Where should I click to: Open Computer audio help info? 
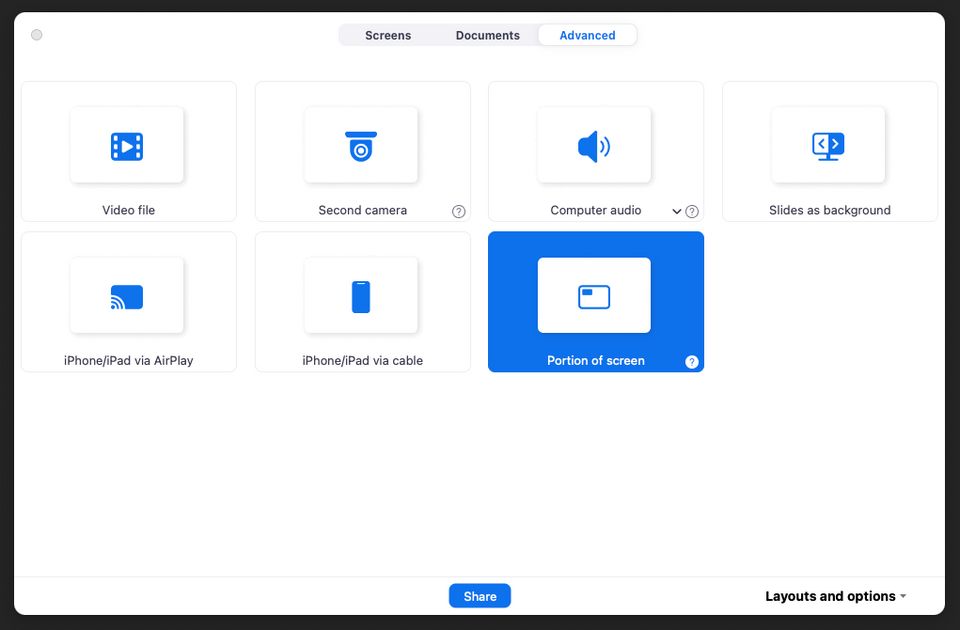click(691, 211)
